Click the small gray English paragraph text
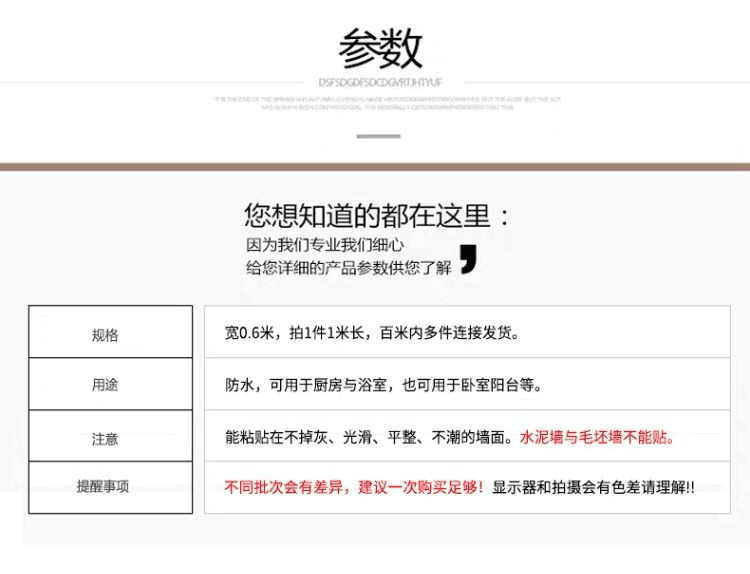 pyautogui.click(x=387, y=103)
